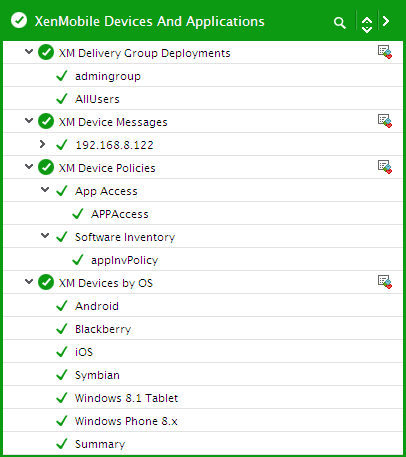Open diagnosis icon for XM Device Policies
Screen dimensions: 406x457
tap(385, 167)
